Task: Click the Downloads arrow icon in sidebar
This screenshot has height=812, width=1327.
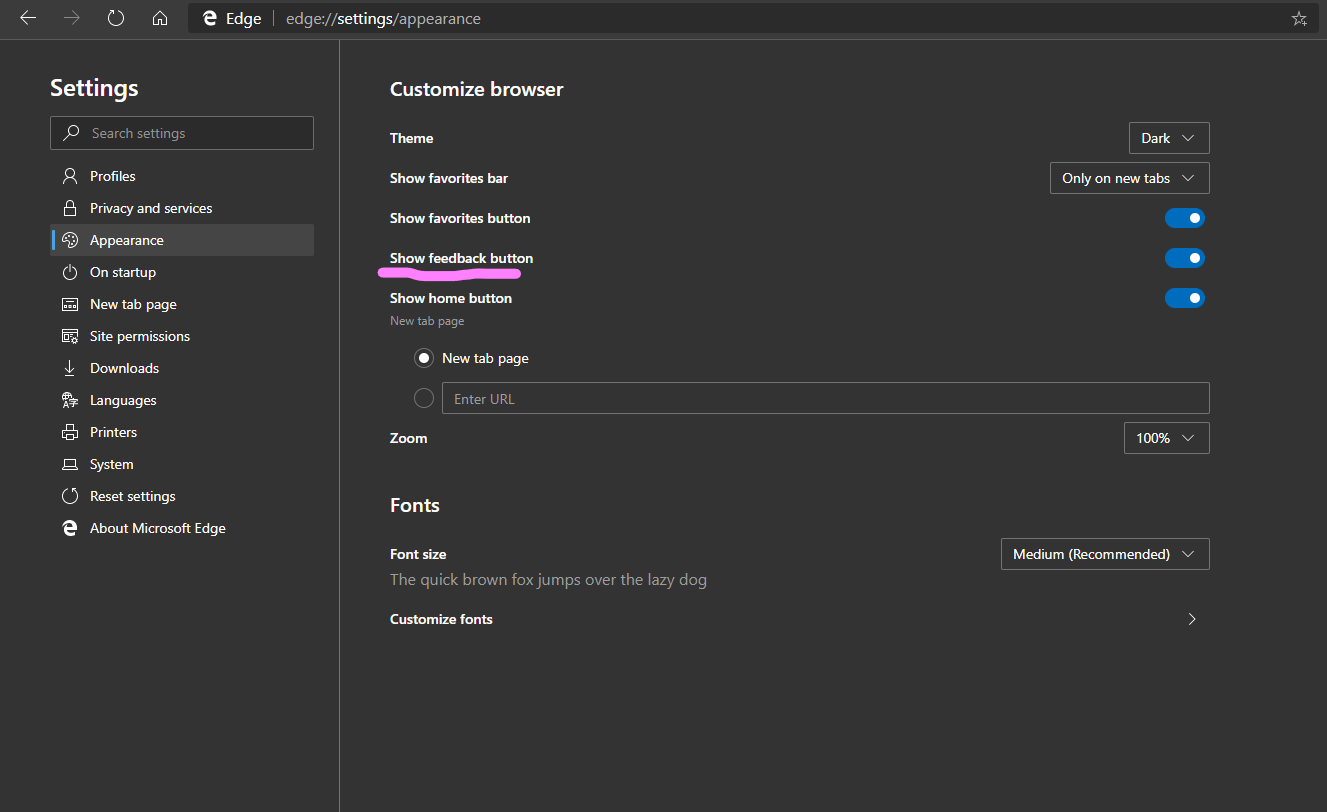Action: point(70,368)
